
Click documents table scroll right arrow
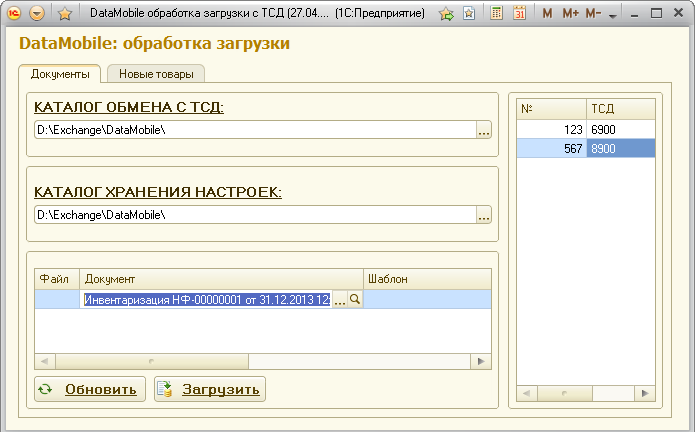480,361
